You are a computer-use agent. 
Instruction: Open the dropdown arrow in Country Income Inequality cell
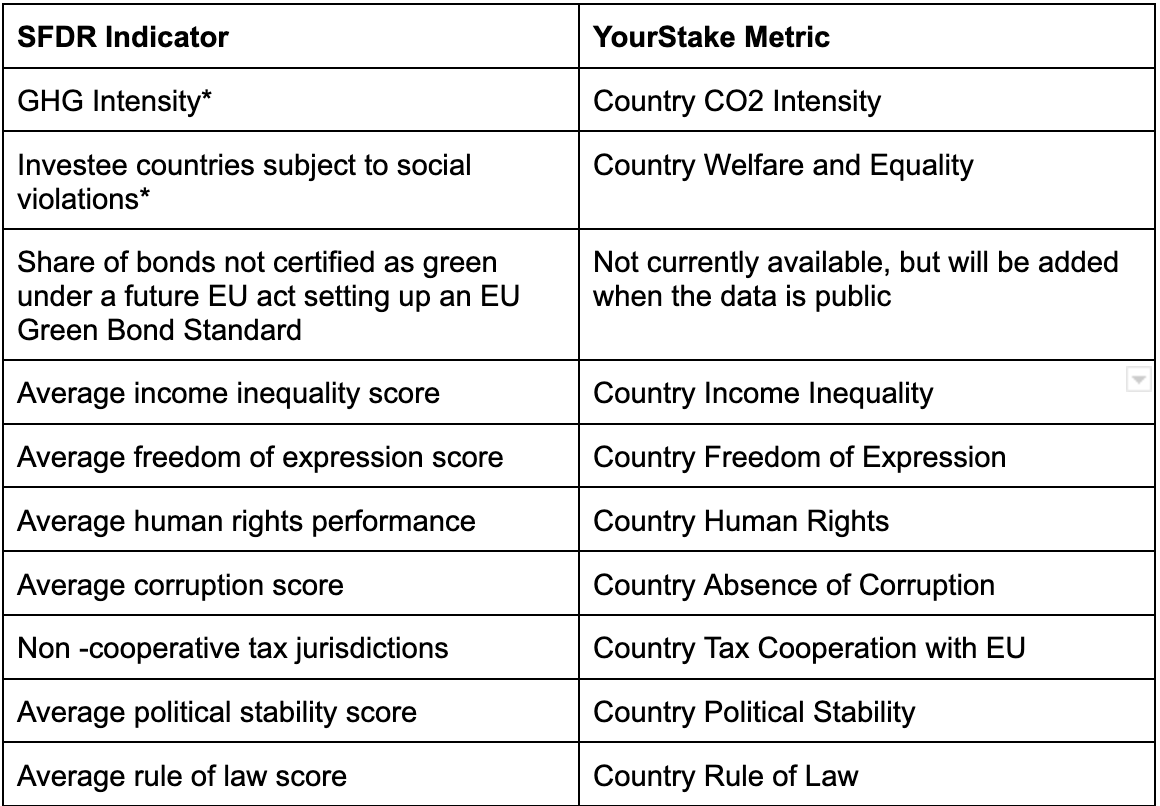1139,380
